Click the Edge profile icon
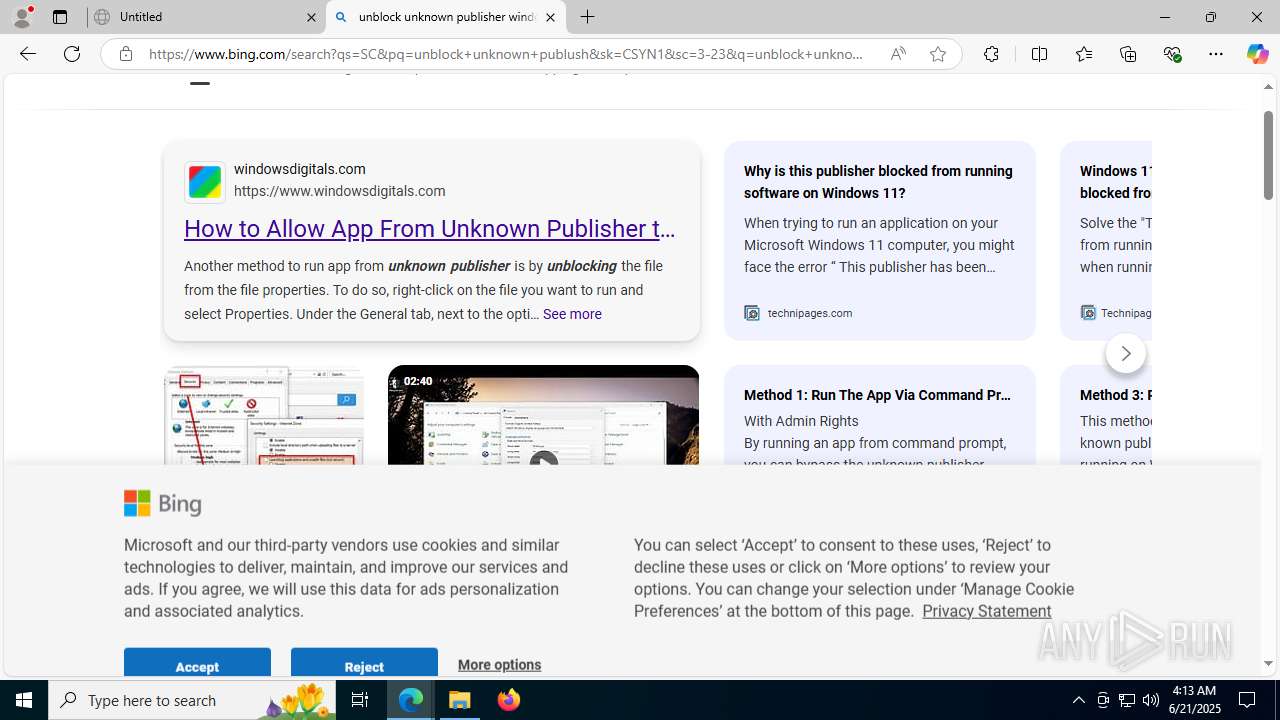1280x720 pixels. 22,17
